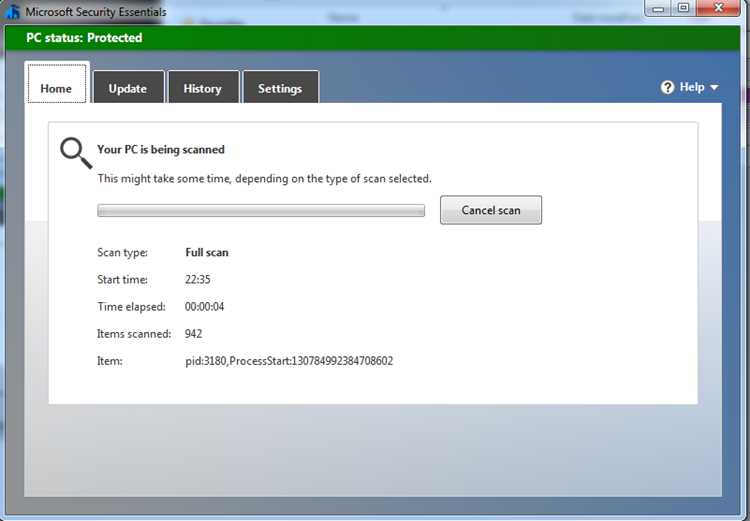The width and height of the screenshot is (750, 521).
Task: Click the 'Scan type:' label
Action: click(x=122, y=253)
